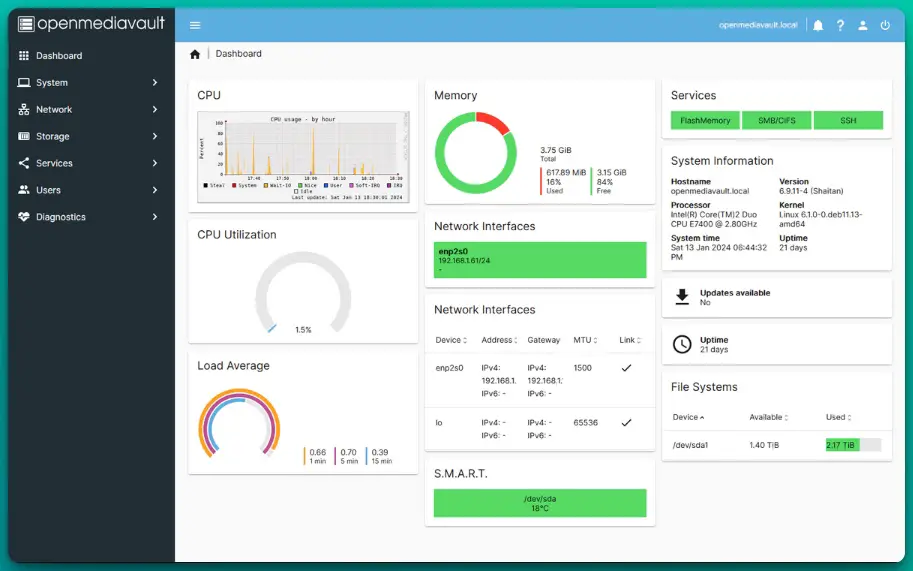This screenshot has height=571, width=913.
Task: Click the Updates available download icon
Action: [x=682, y=297]
